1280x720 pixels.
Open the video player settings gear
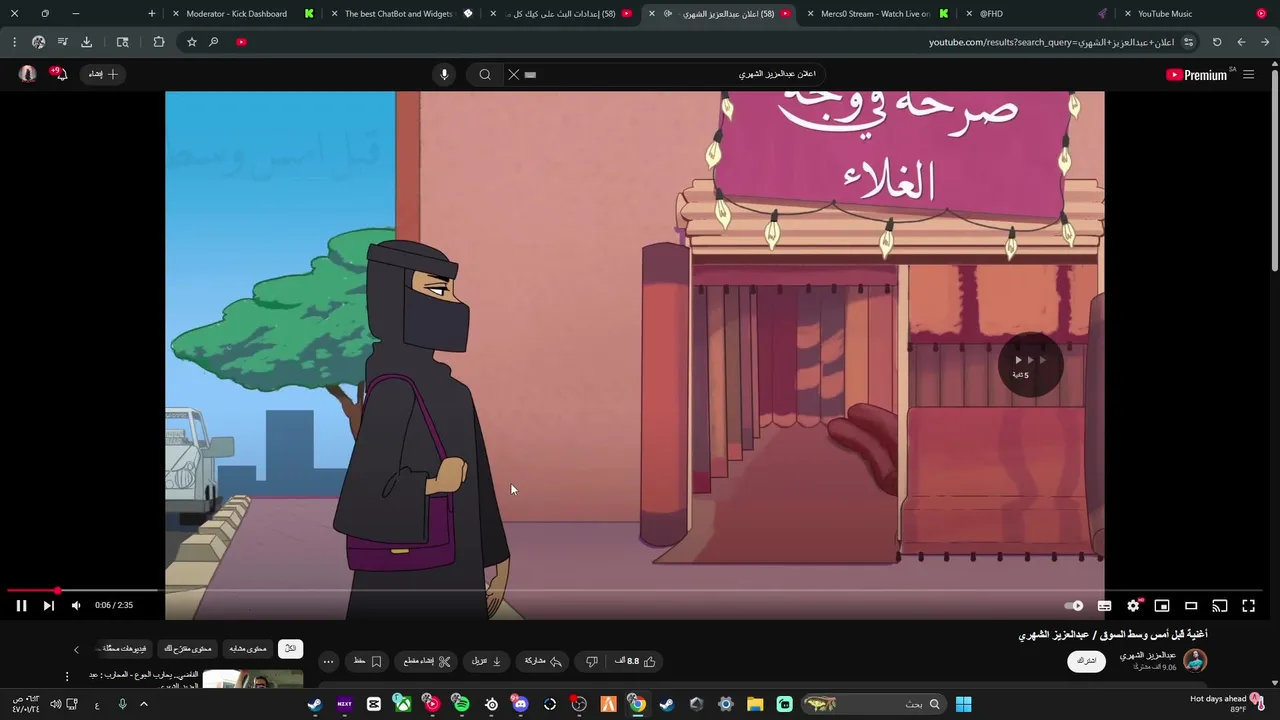(1133, 605)
